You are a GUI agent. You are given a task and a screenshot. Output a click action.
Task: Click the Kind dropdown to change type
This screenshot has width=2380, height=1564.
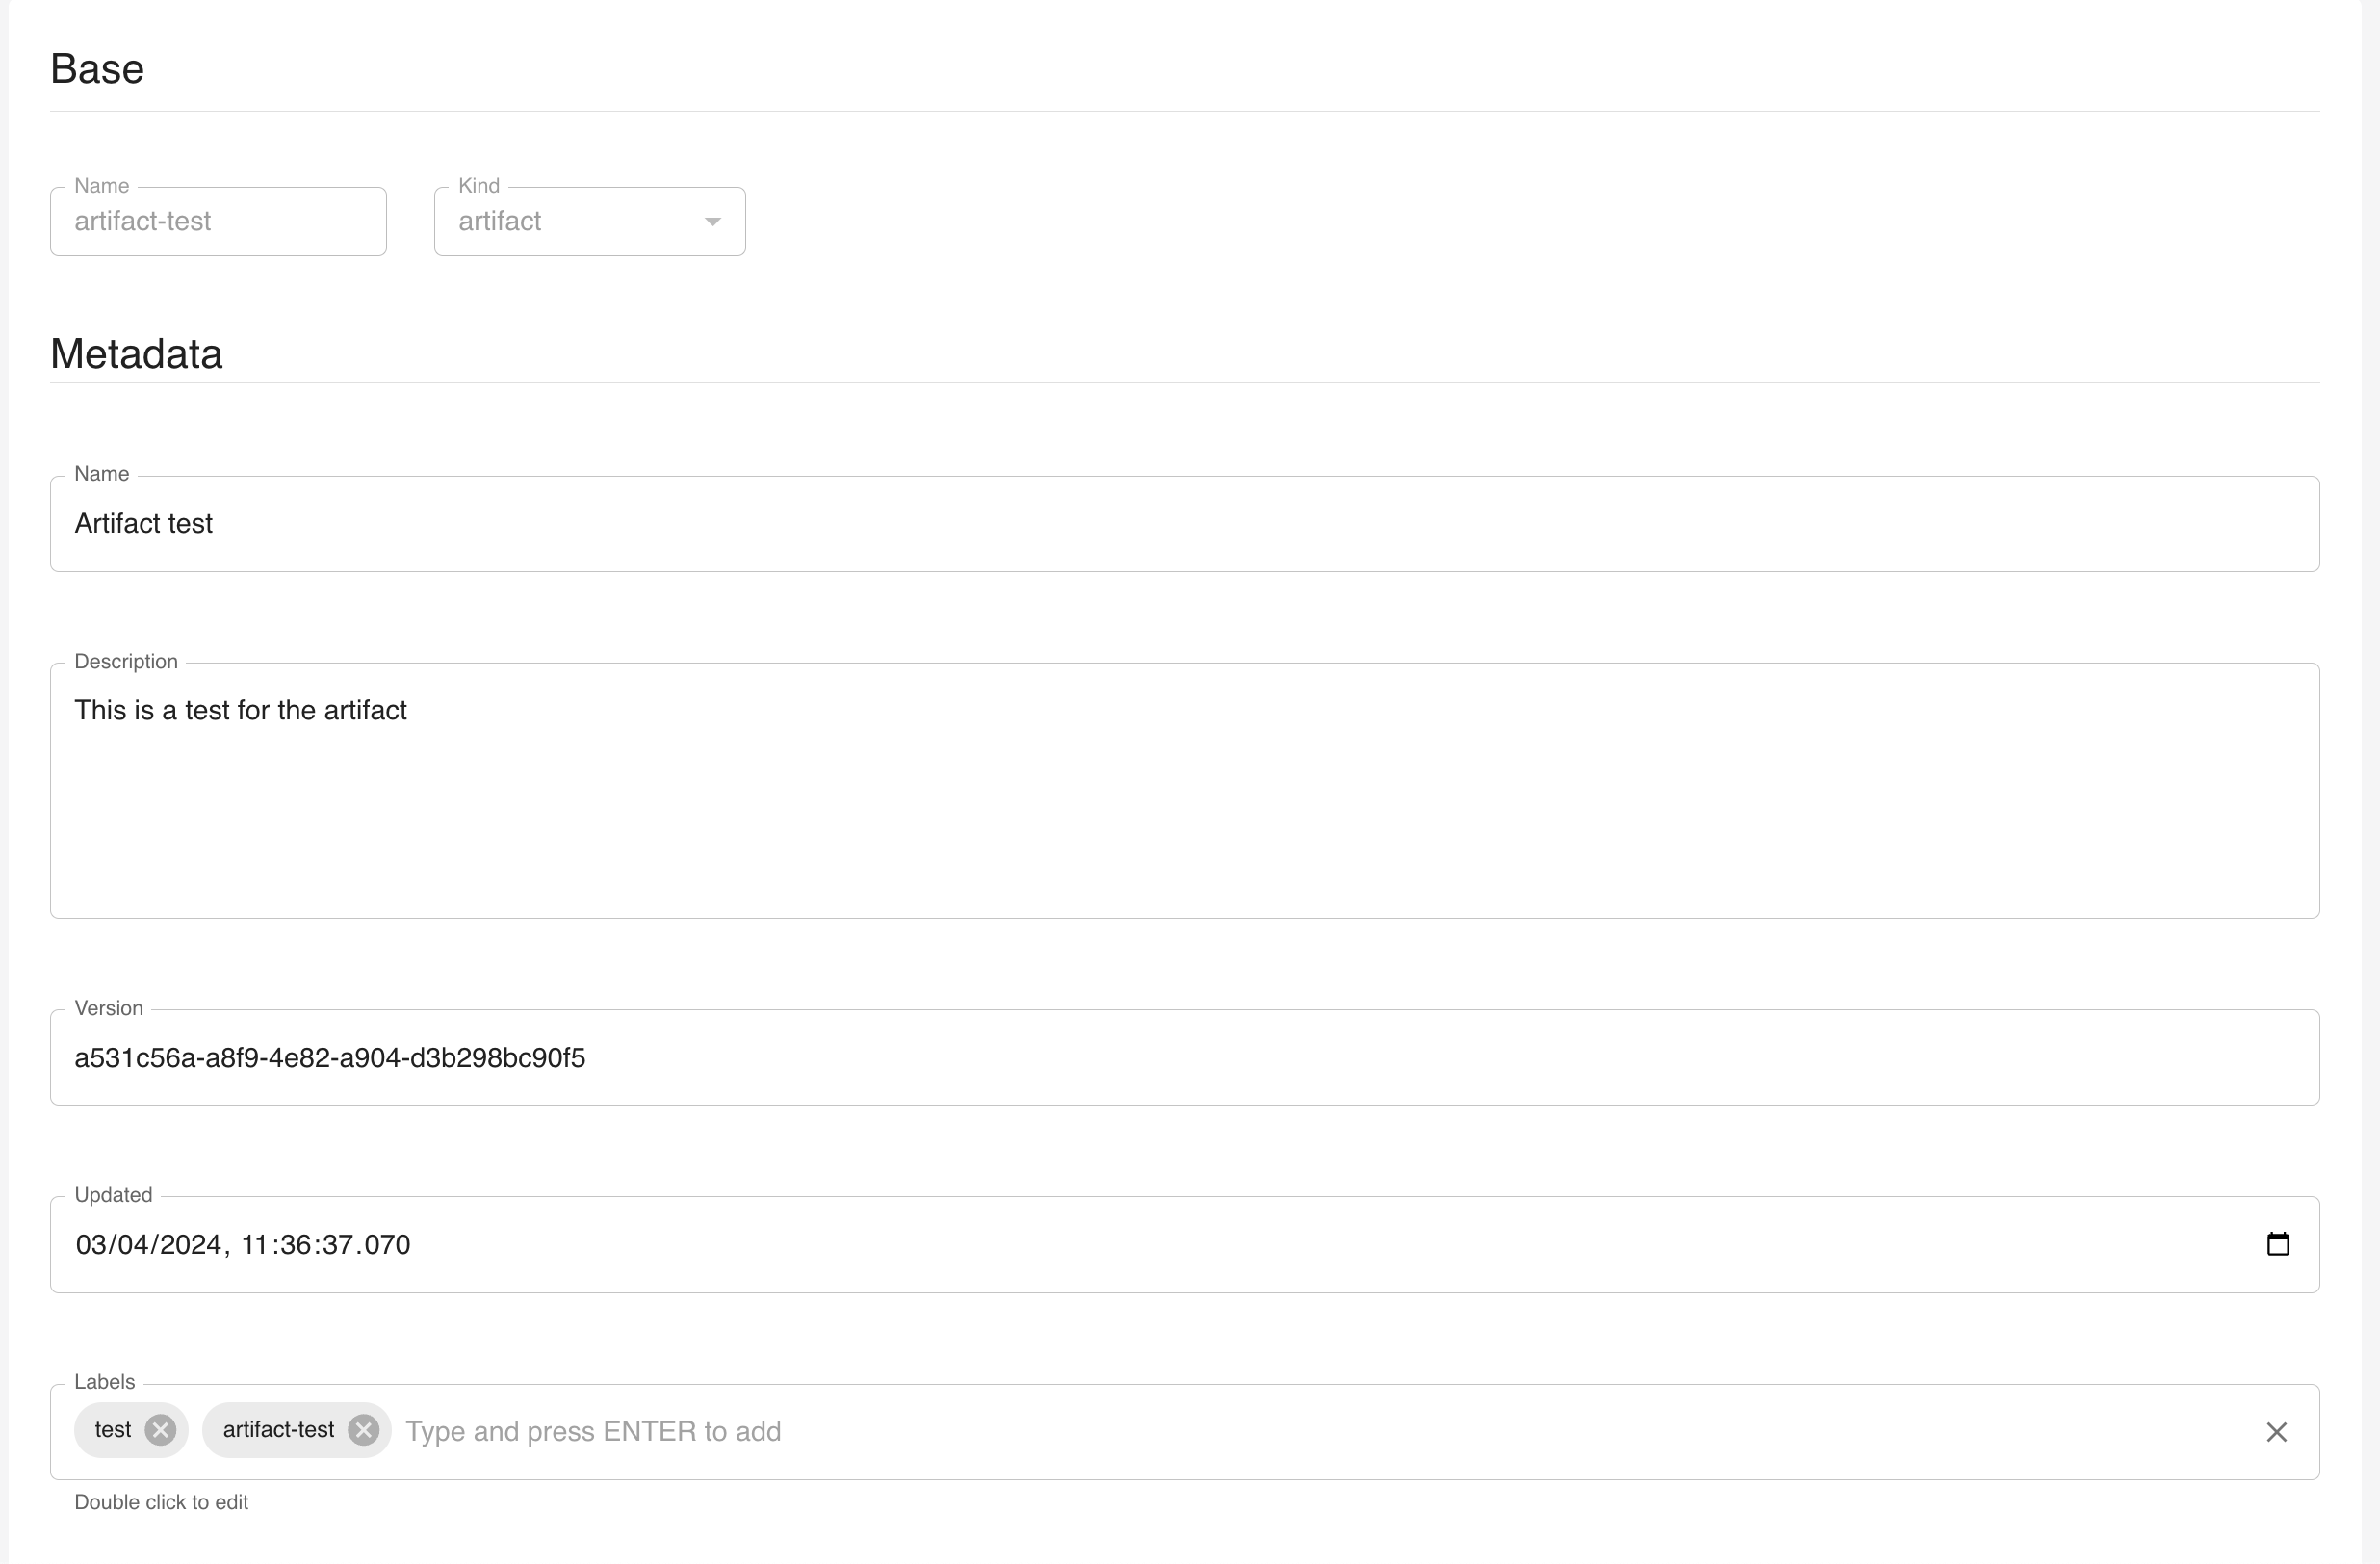coord(588,220)
